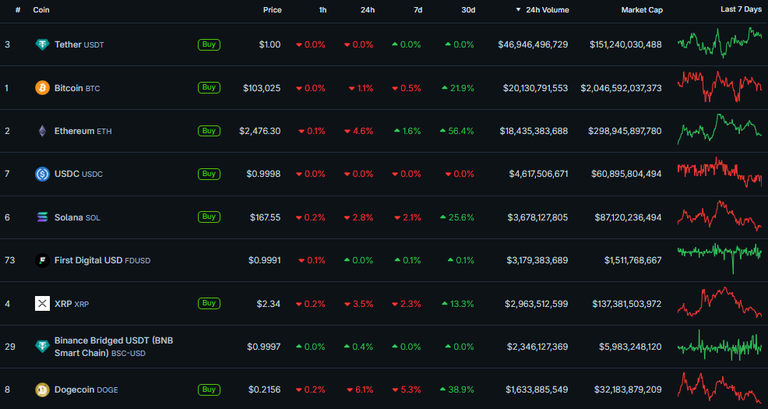The height and width of the screenshot is (409, 768).
Task: Click Bitcoin 30d change 21.9%
Action: tap(457, 88)
